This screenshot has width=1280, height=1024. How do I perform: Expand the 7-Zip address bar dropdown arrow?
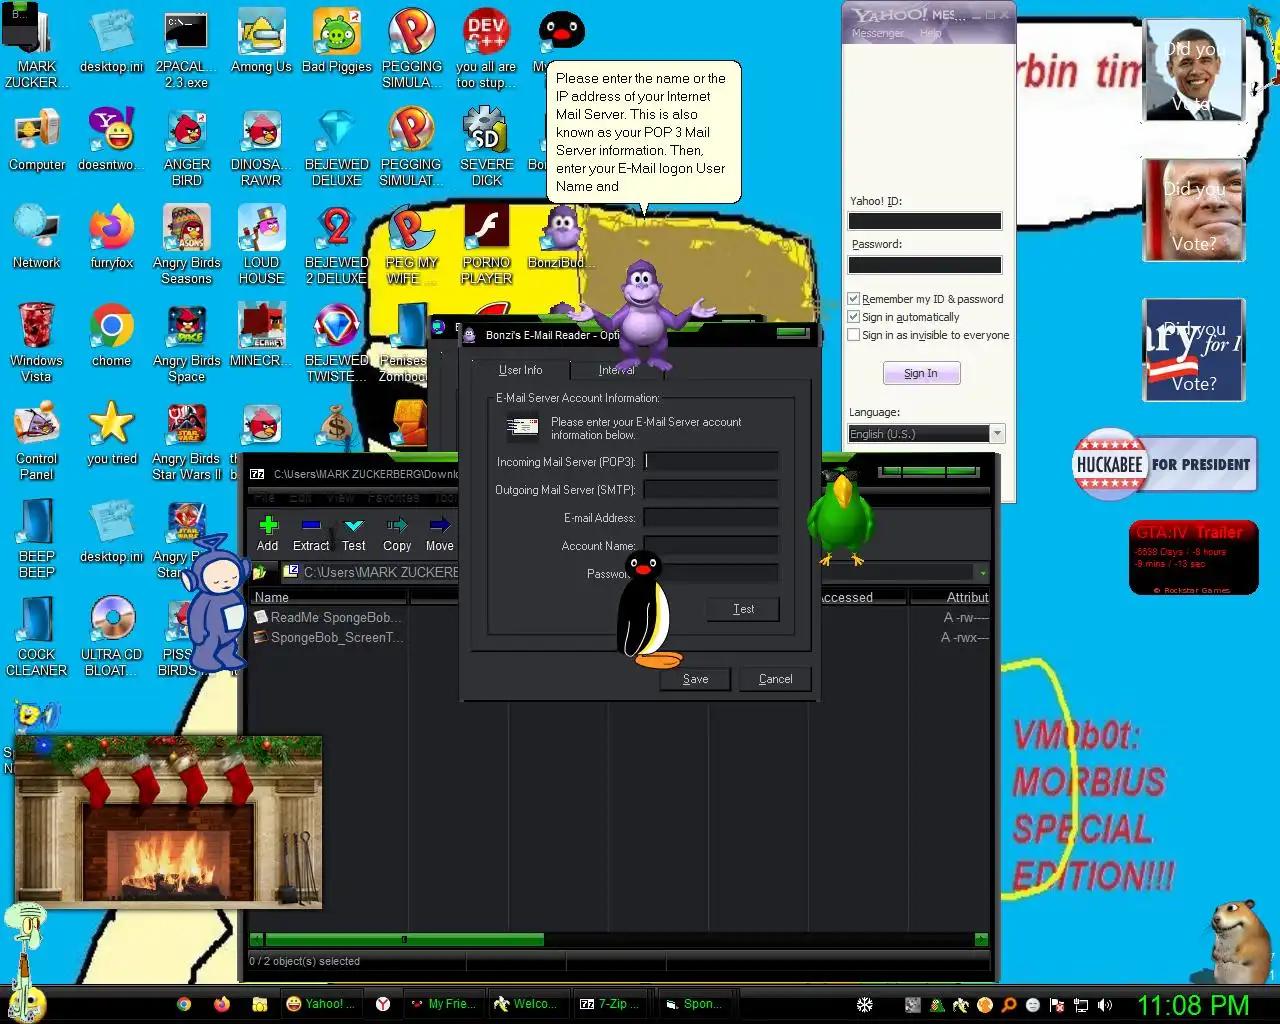pos(983,573)
